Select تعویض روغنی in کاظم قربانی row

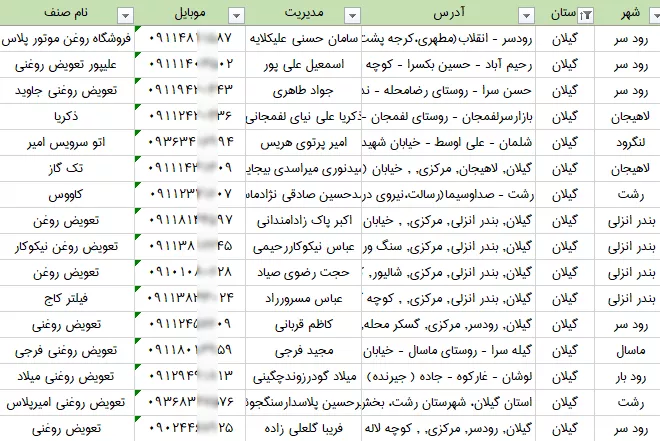coord(67,325)
